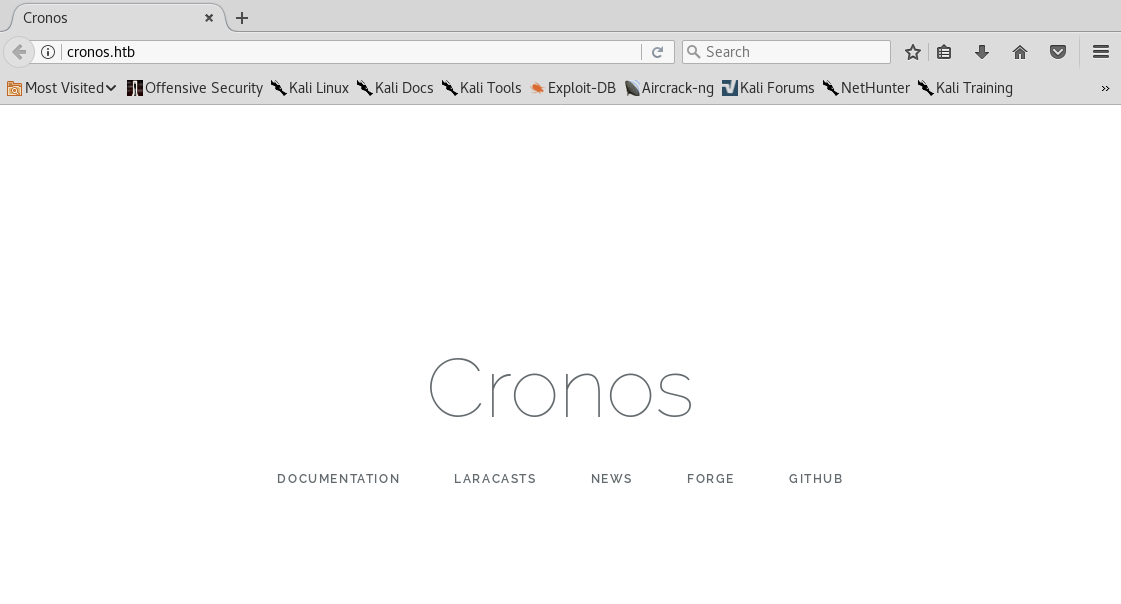Open a new tab with plus button
This screenshot has height=604, width=1121.
coord(242,18)
